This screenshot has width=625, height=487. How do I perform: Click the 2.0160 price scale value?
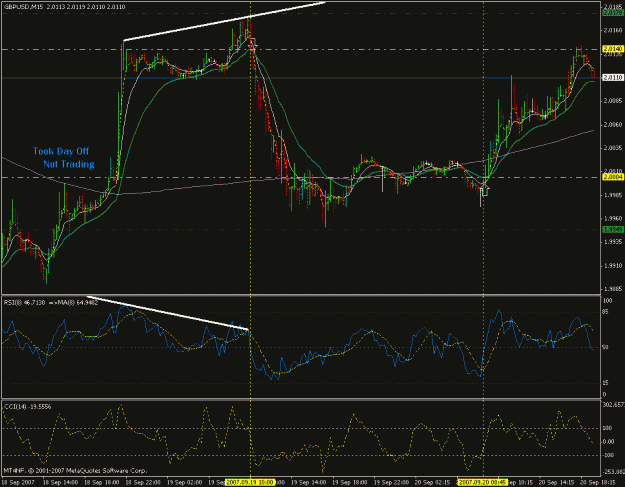click(x=613, y=30)
